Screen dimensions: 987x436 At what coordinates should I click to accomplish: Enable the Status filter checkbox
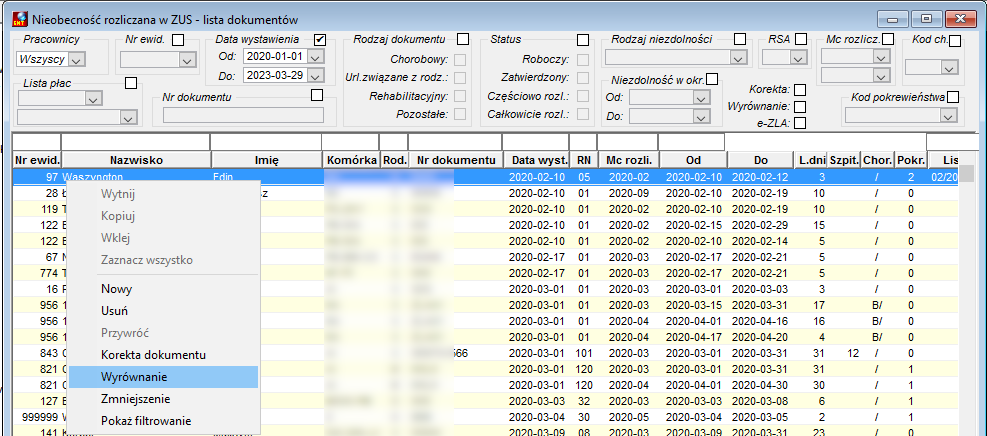[583, 40]
